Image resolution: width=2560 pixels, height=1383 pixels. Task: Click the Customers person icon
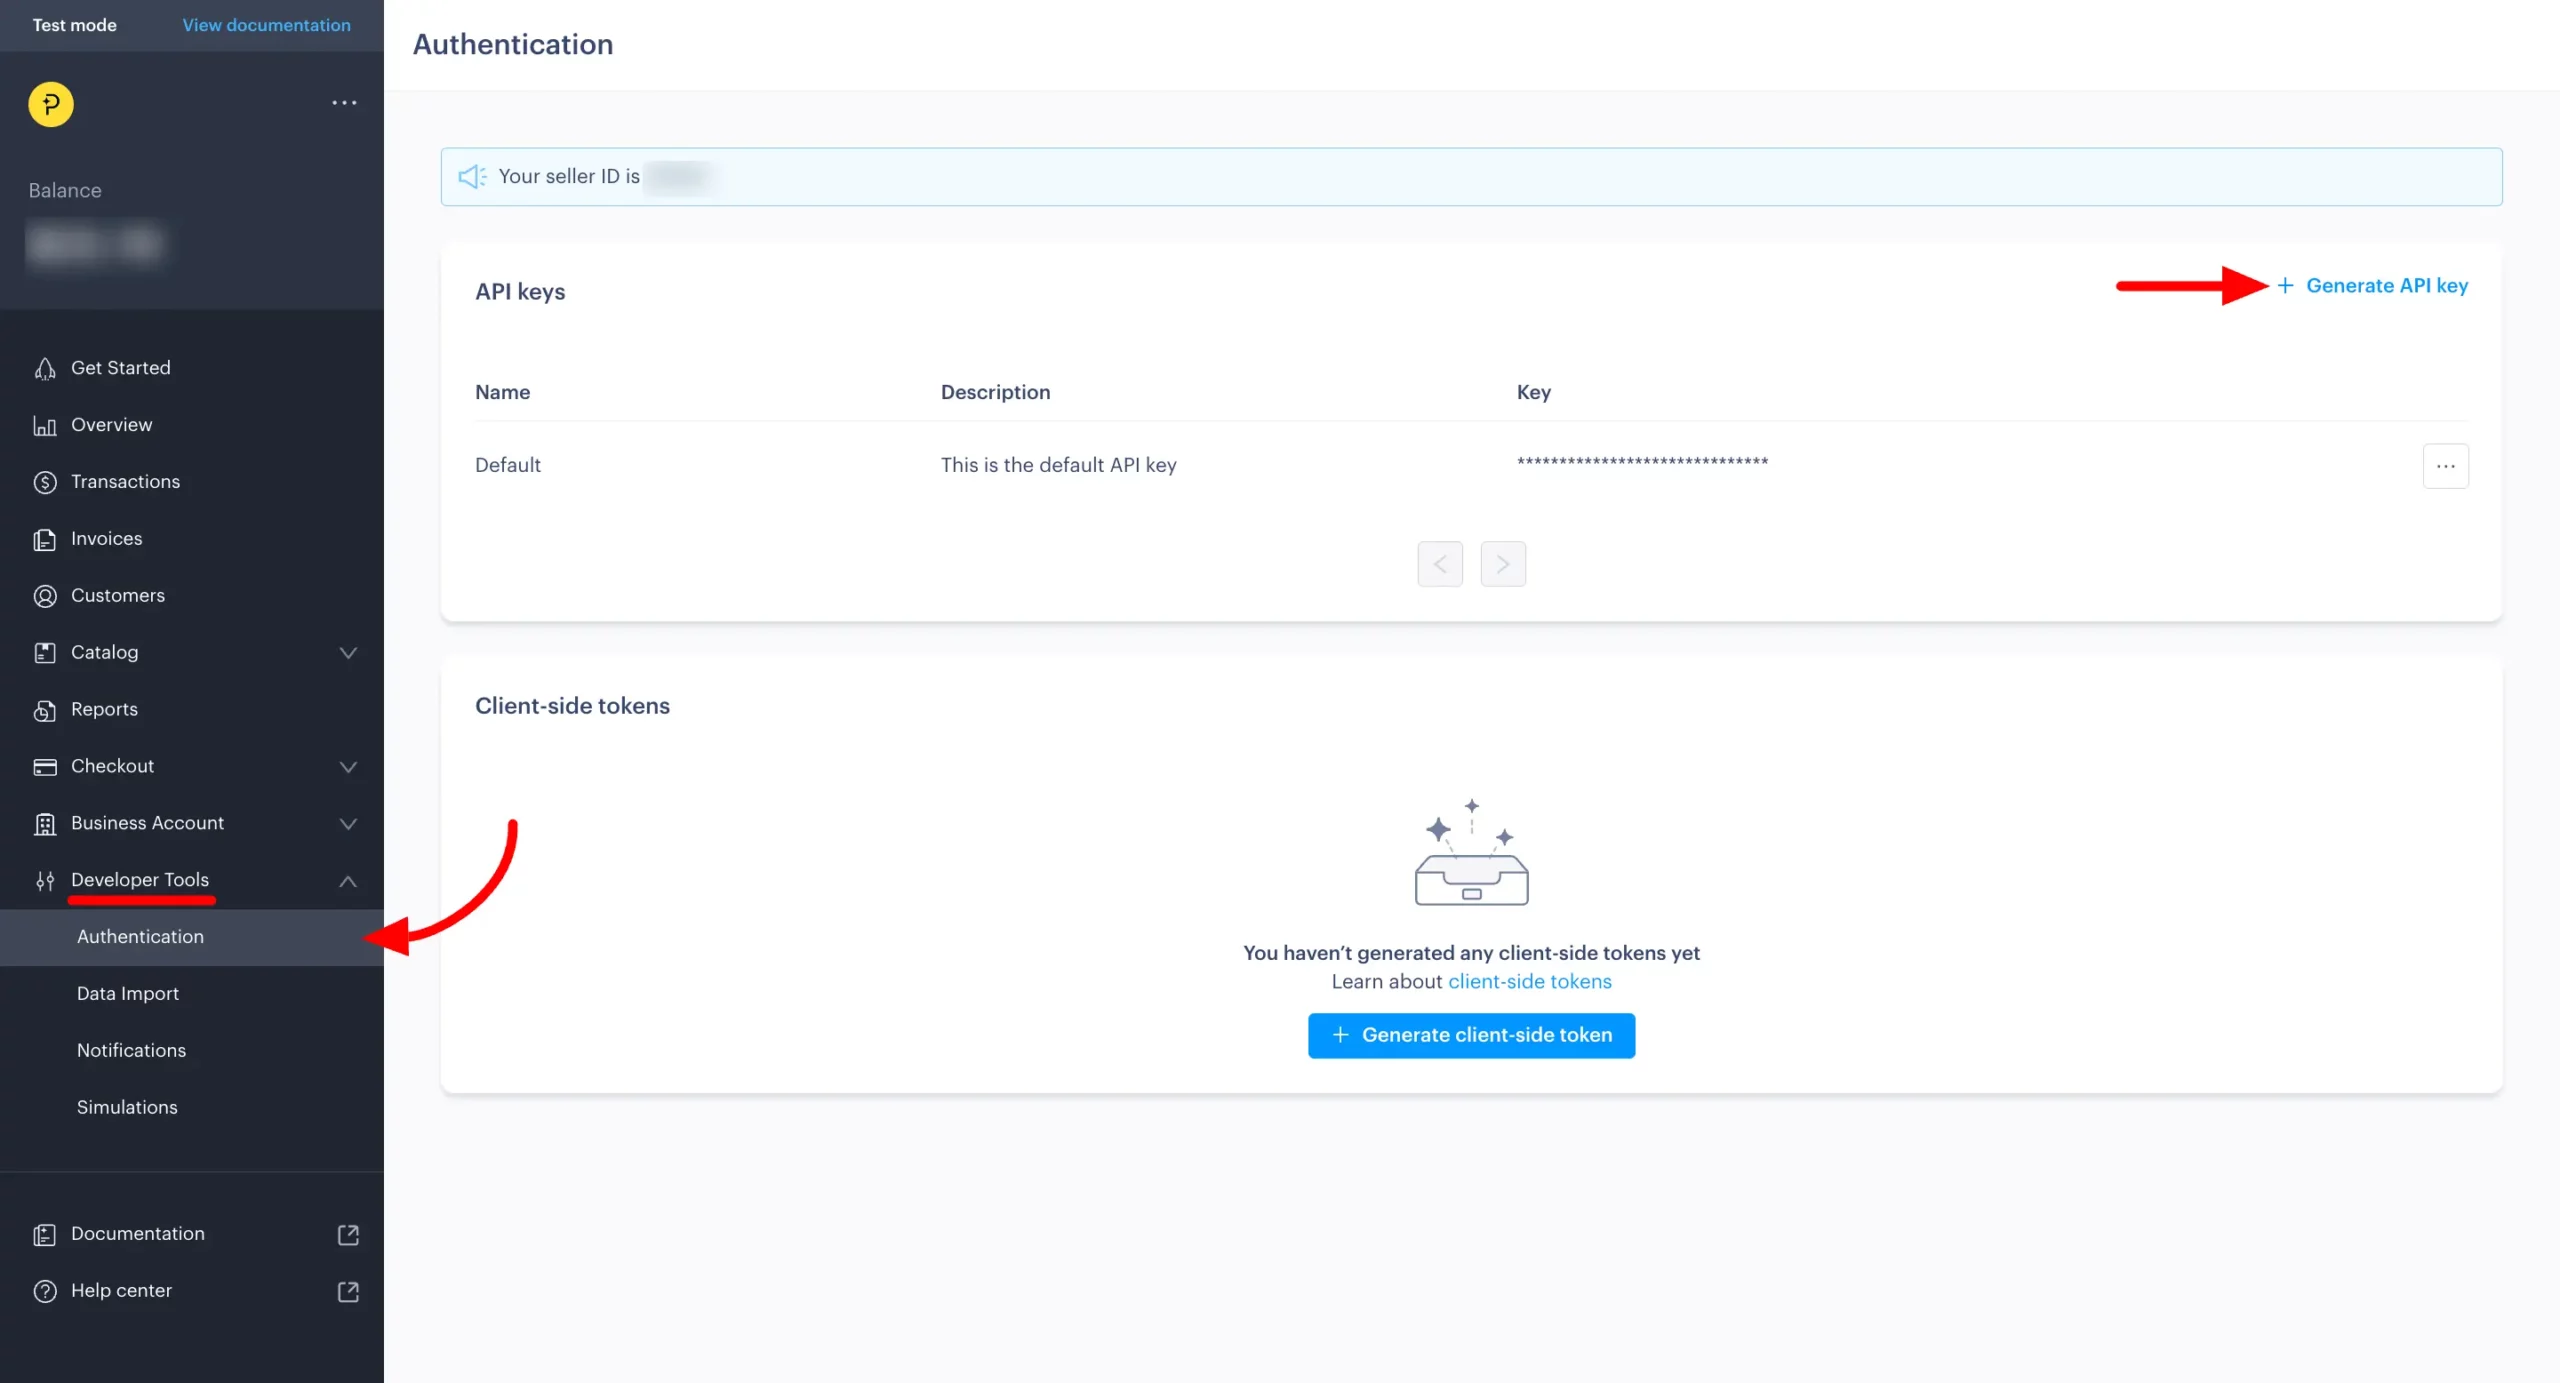point(45,596)
